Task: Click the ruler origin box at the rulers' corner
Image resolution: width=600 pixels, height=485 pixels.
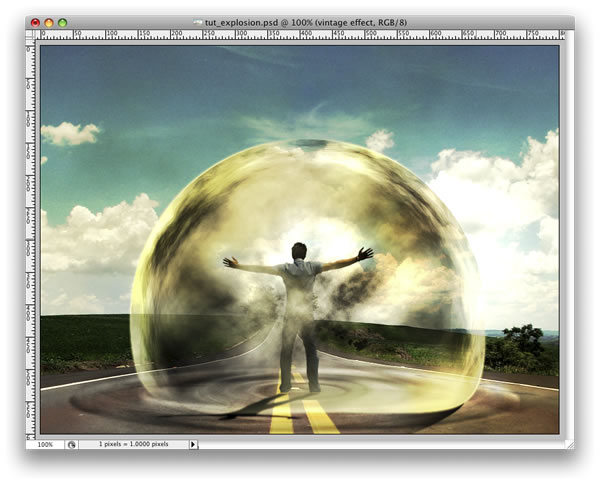Action: (x=30, y=35)
